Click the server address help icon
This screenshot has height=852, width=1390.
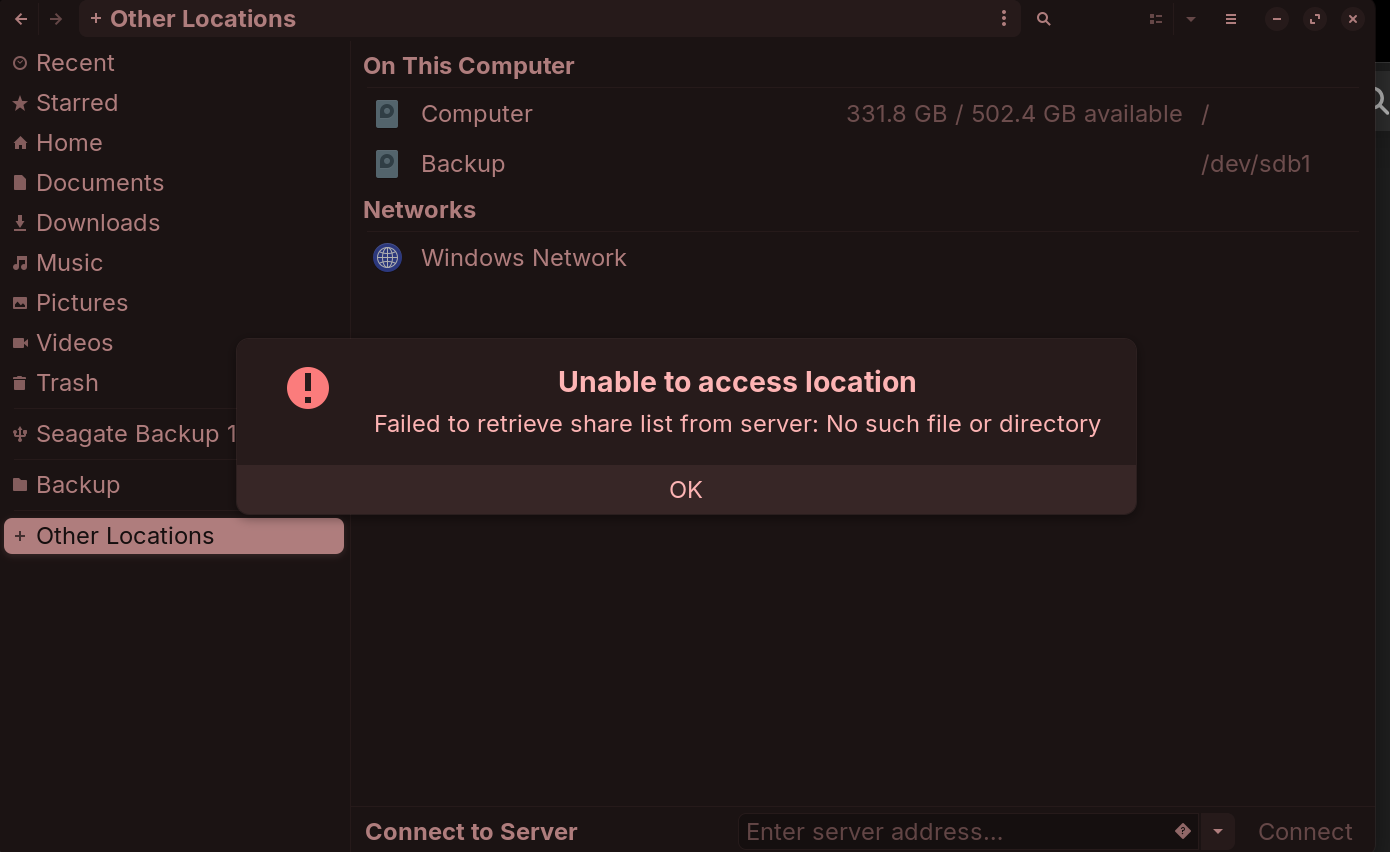[x=1183, y=831]
